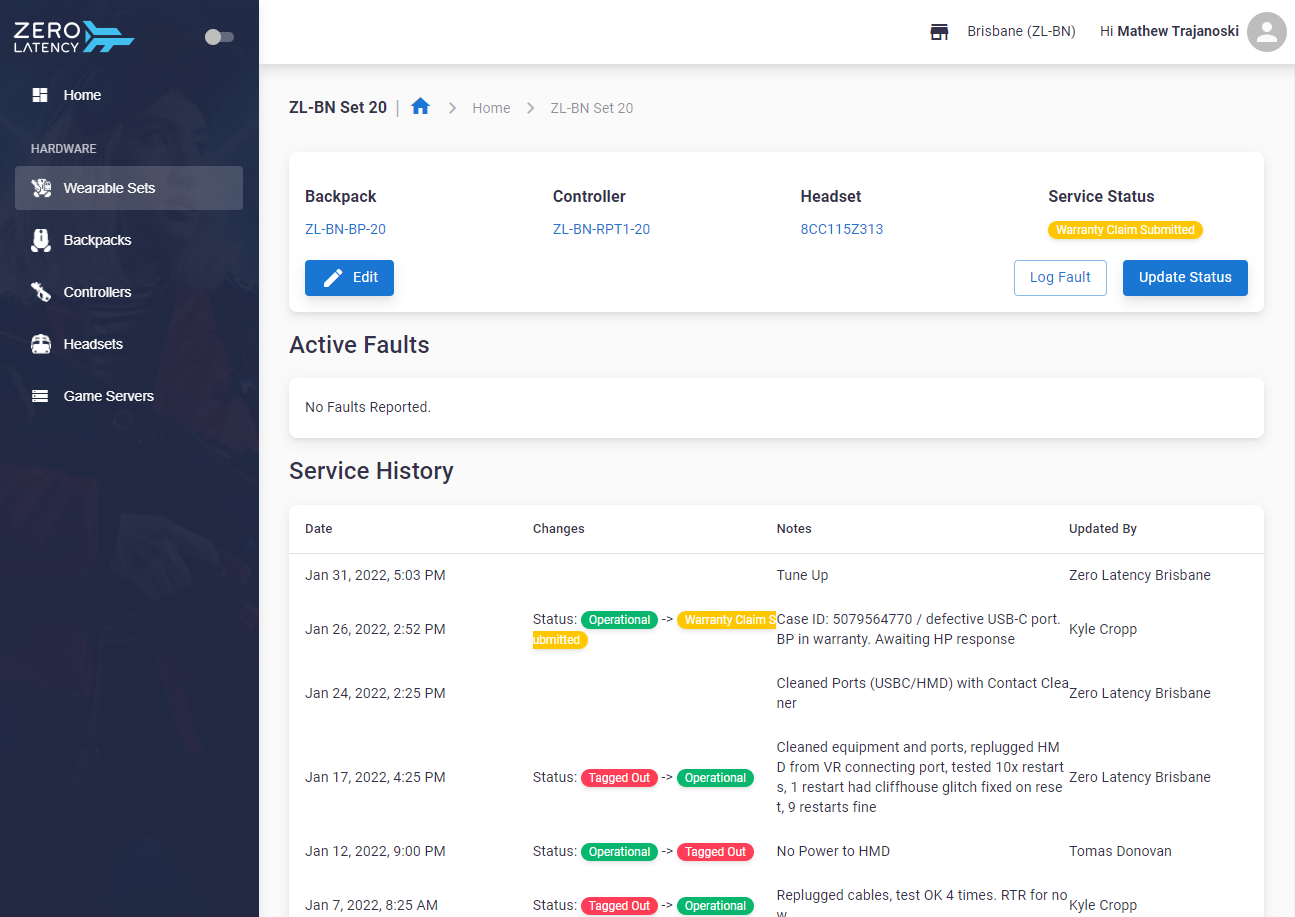The width and height of the screenshot is (1295, 917).
Task: Click the Backpacks icon in sidebar
Action: pos(40,240)
